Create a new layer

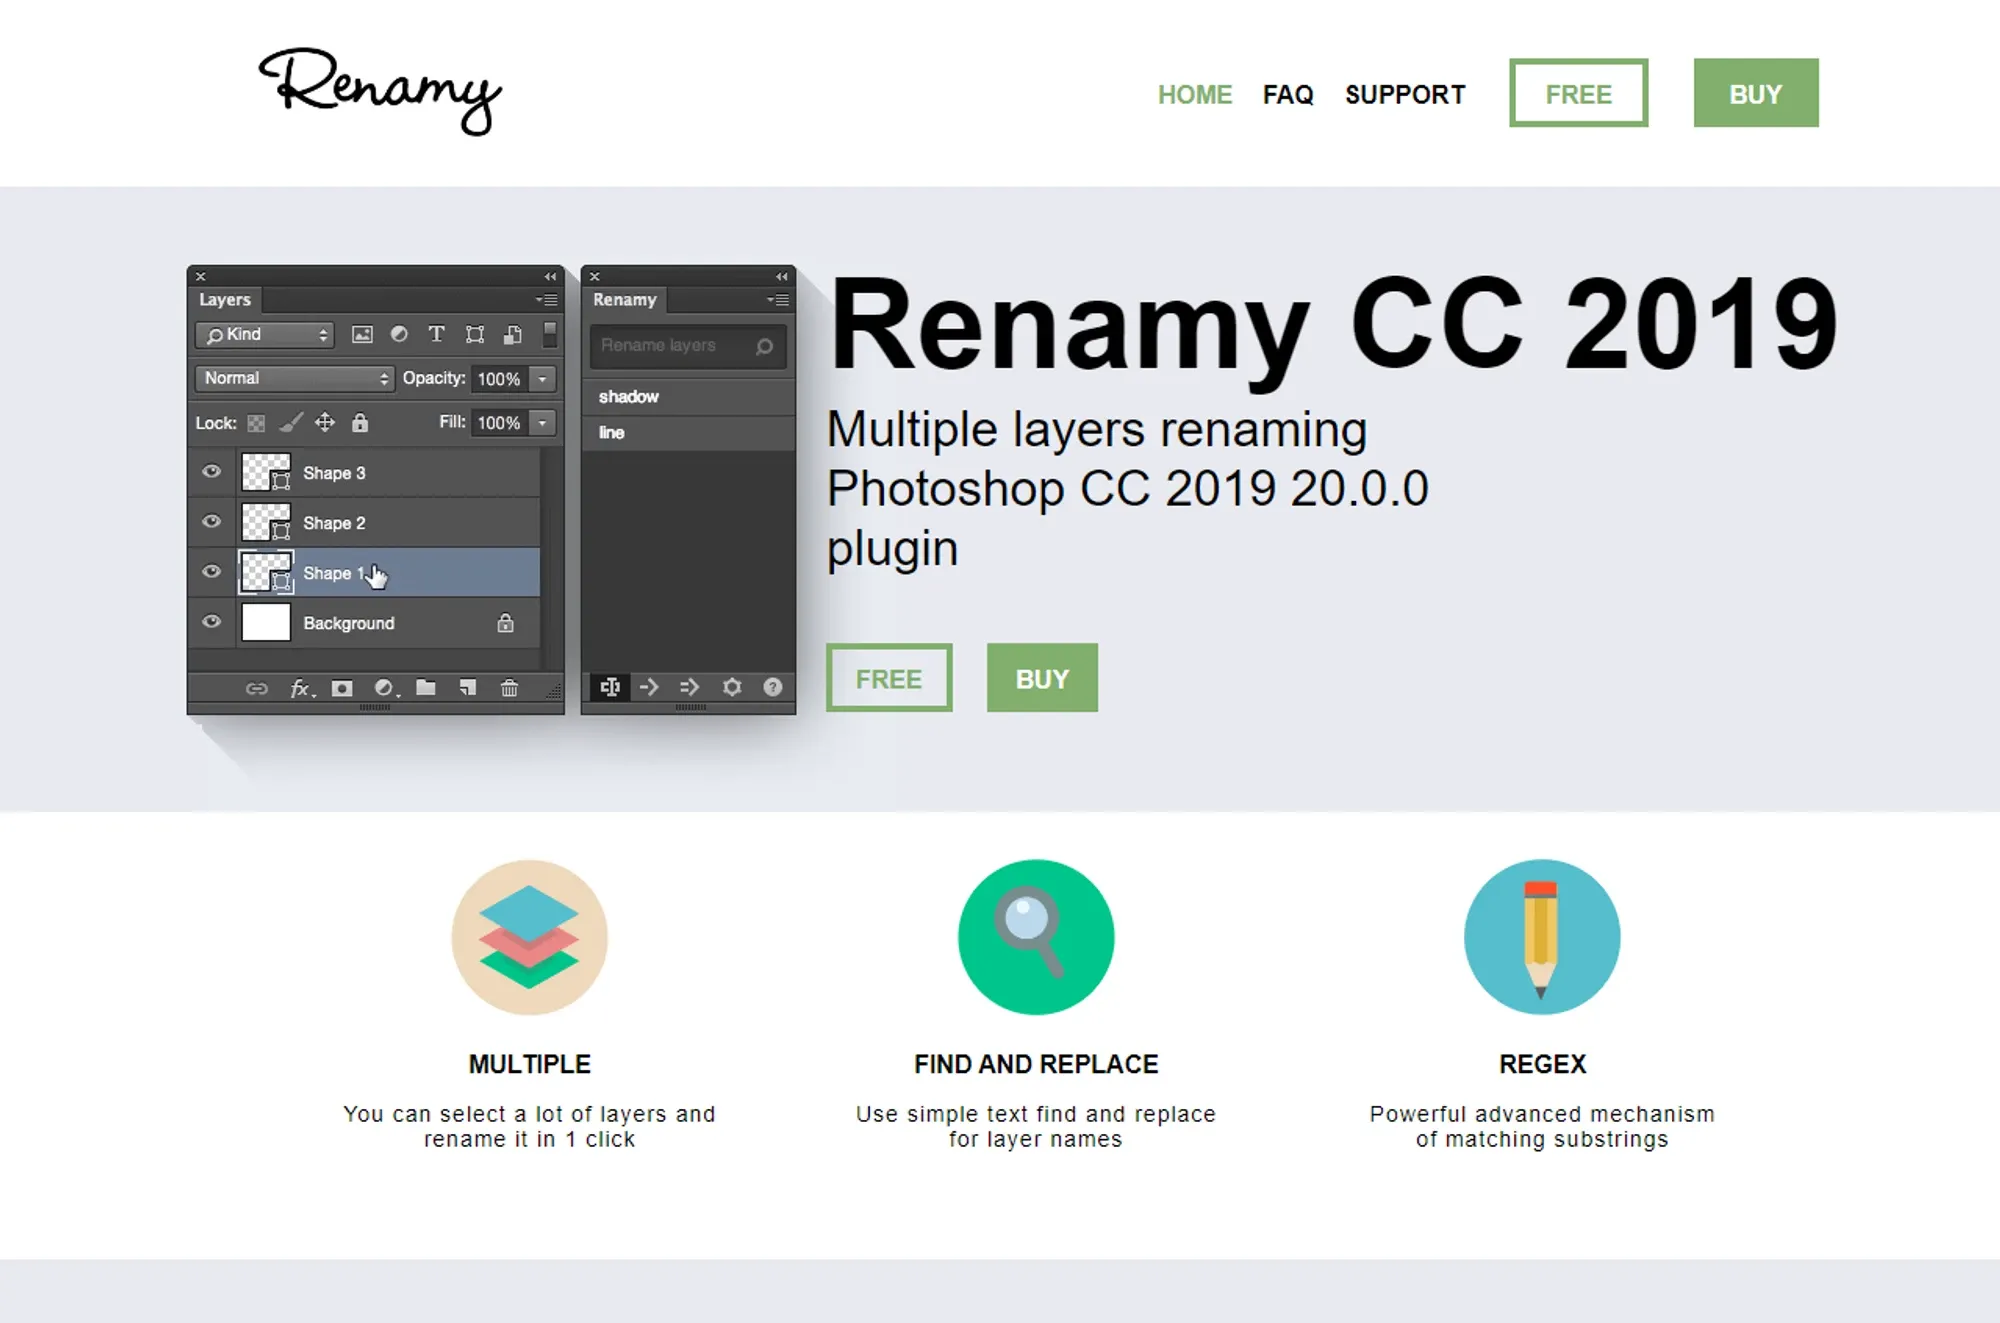(x=468, y=687)
